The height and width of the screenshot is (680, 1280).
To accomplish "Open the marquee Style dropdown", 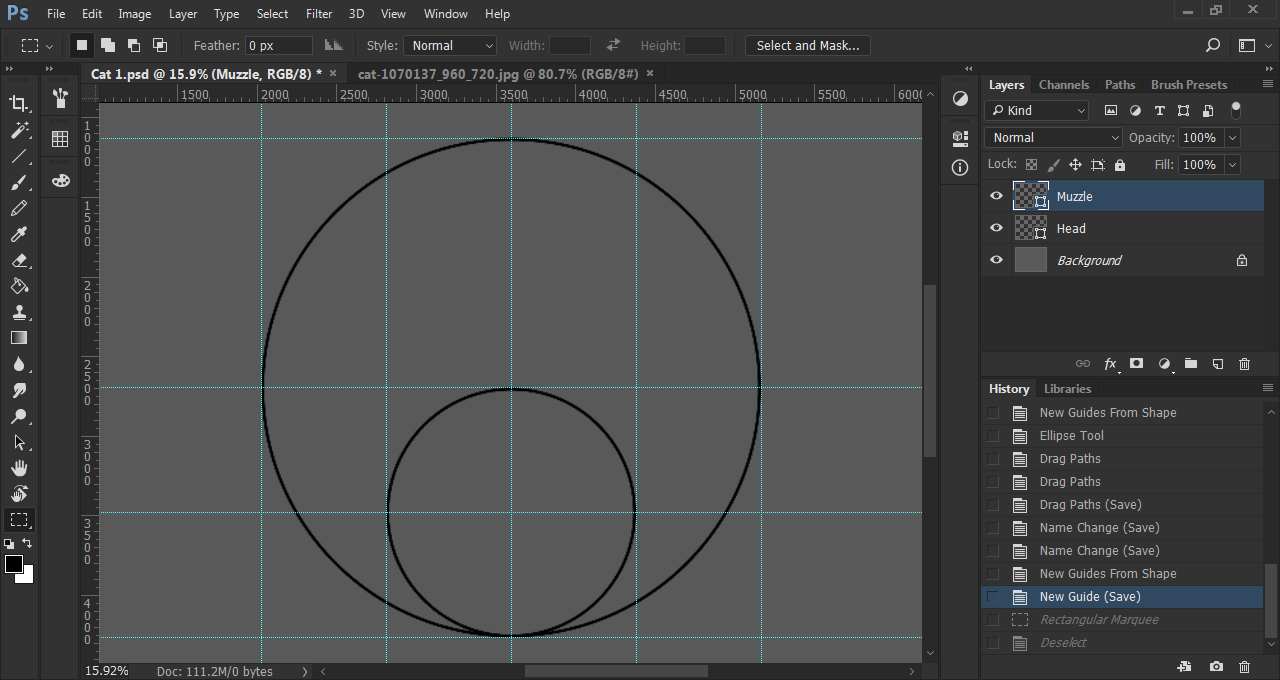I will (450, 46).
